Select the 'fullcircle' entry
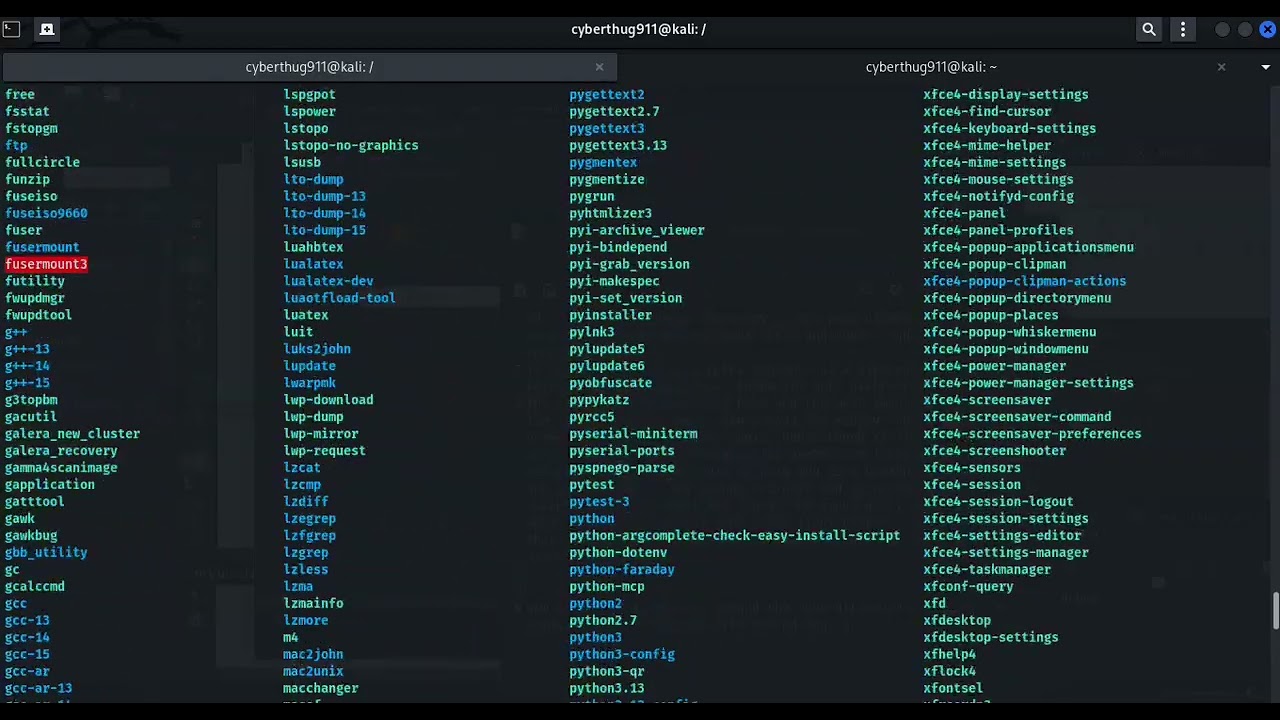 pyautogui.click(x=42, y=162)
